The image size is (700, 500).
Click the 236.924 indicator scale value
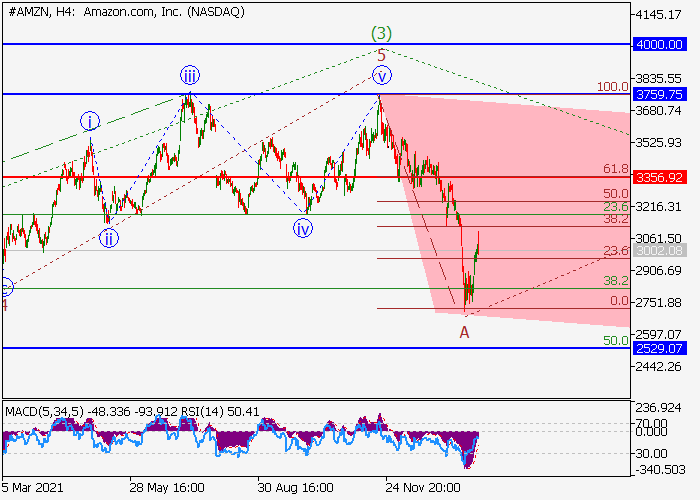pyautogui.click(x=658, y=408)
